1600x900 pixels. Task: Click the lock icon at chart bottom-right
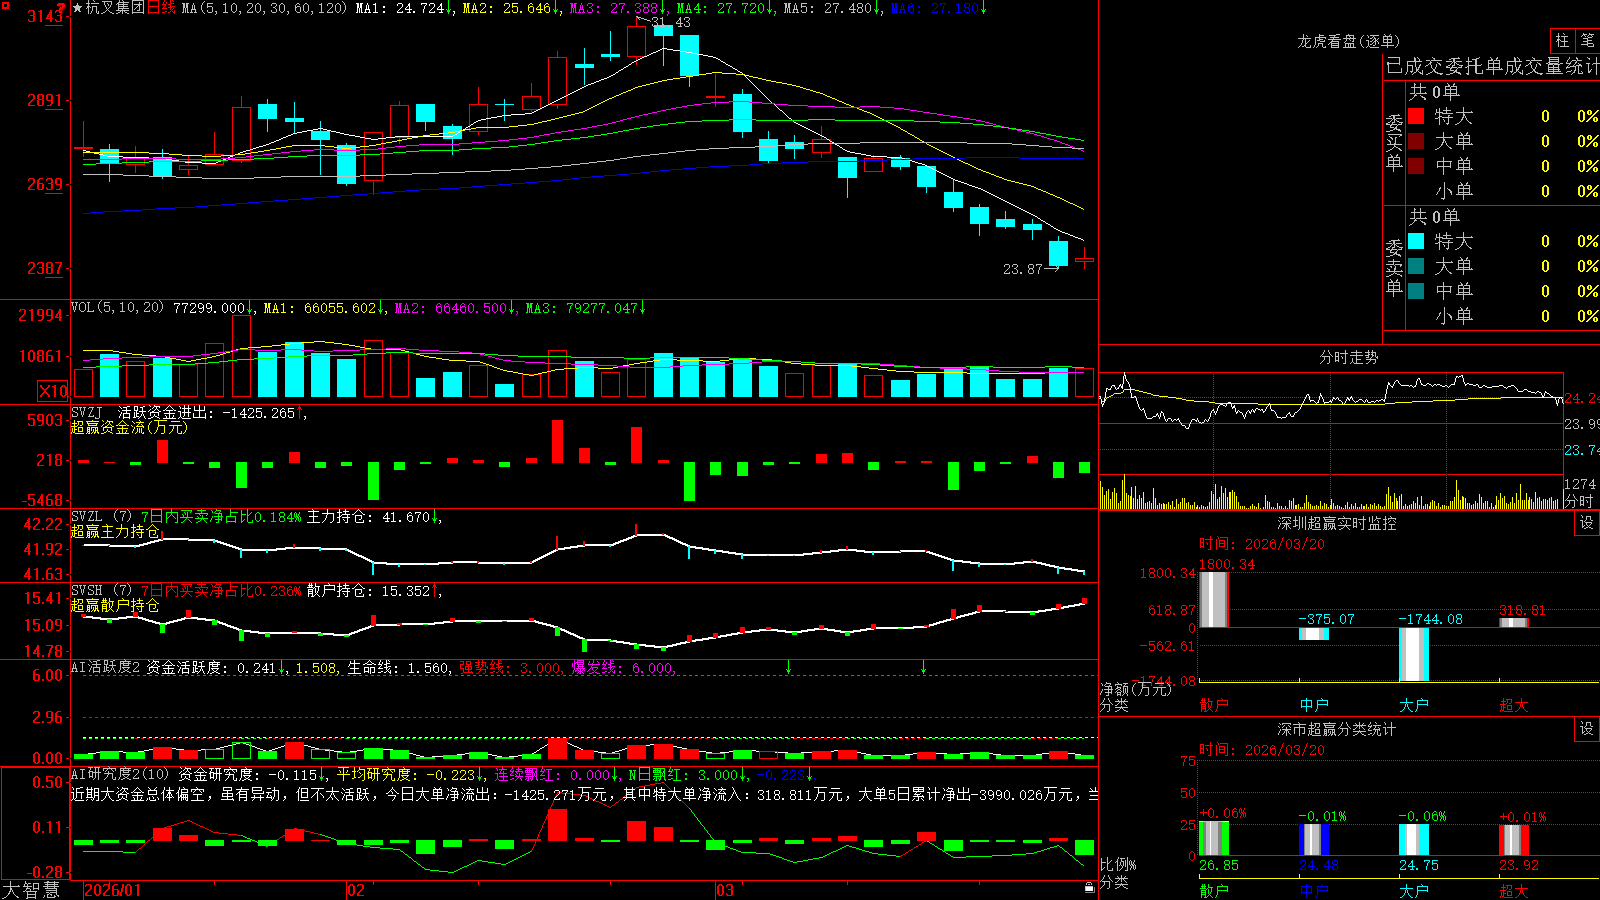[x=1089, y=887]
